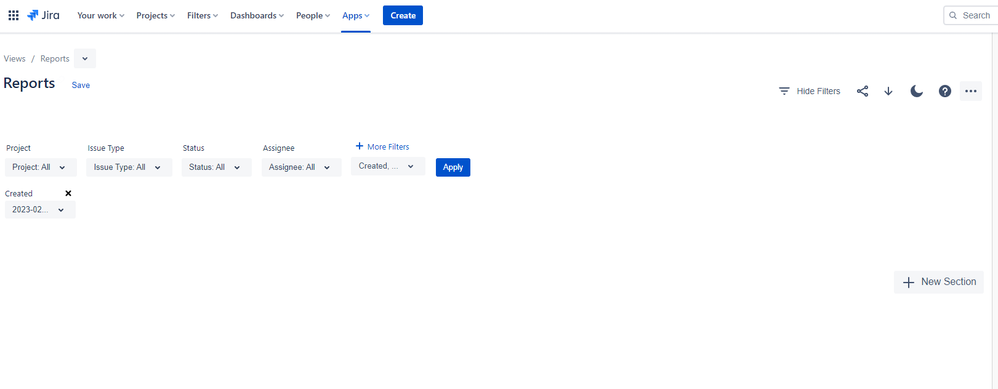Save the Reports view
The width and height of the screenshot is (998, 389).
click(81, 85)
